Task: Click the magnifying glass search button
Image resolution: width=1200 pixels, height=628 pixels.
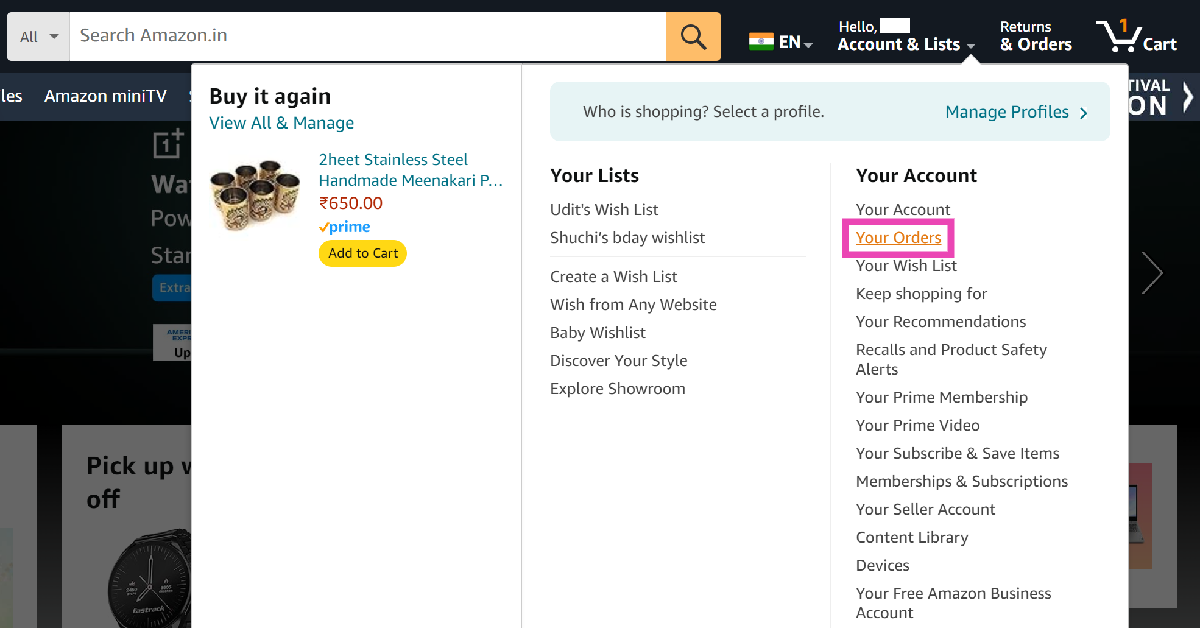Action: coord(693,36)
